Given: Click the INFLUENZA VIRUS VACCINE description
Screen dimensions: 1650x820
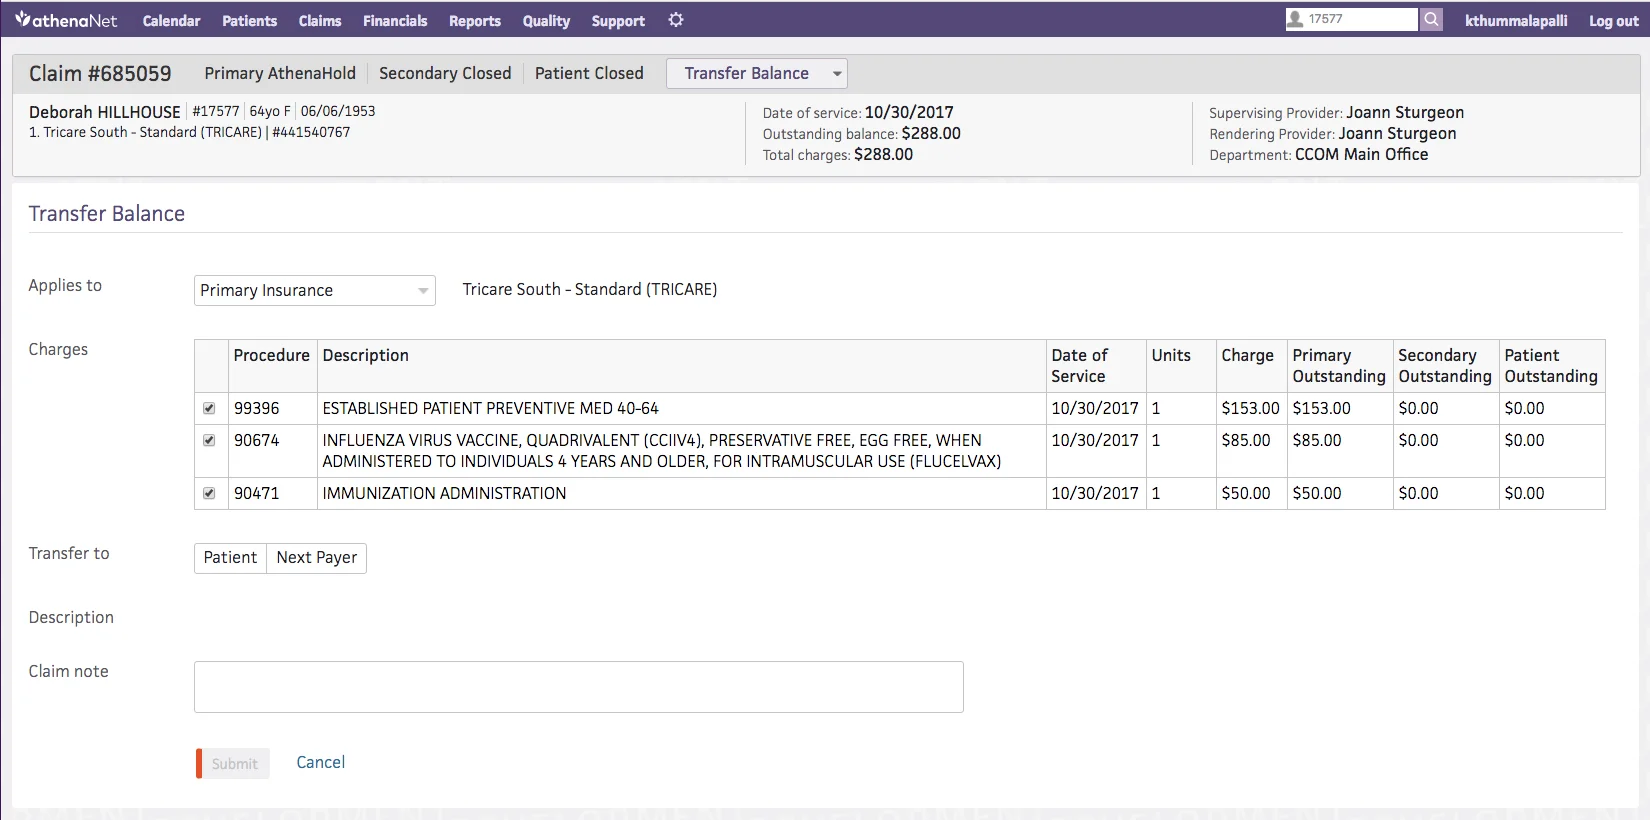Looking at the screenshot, I should [662, 451].
